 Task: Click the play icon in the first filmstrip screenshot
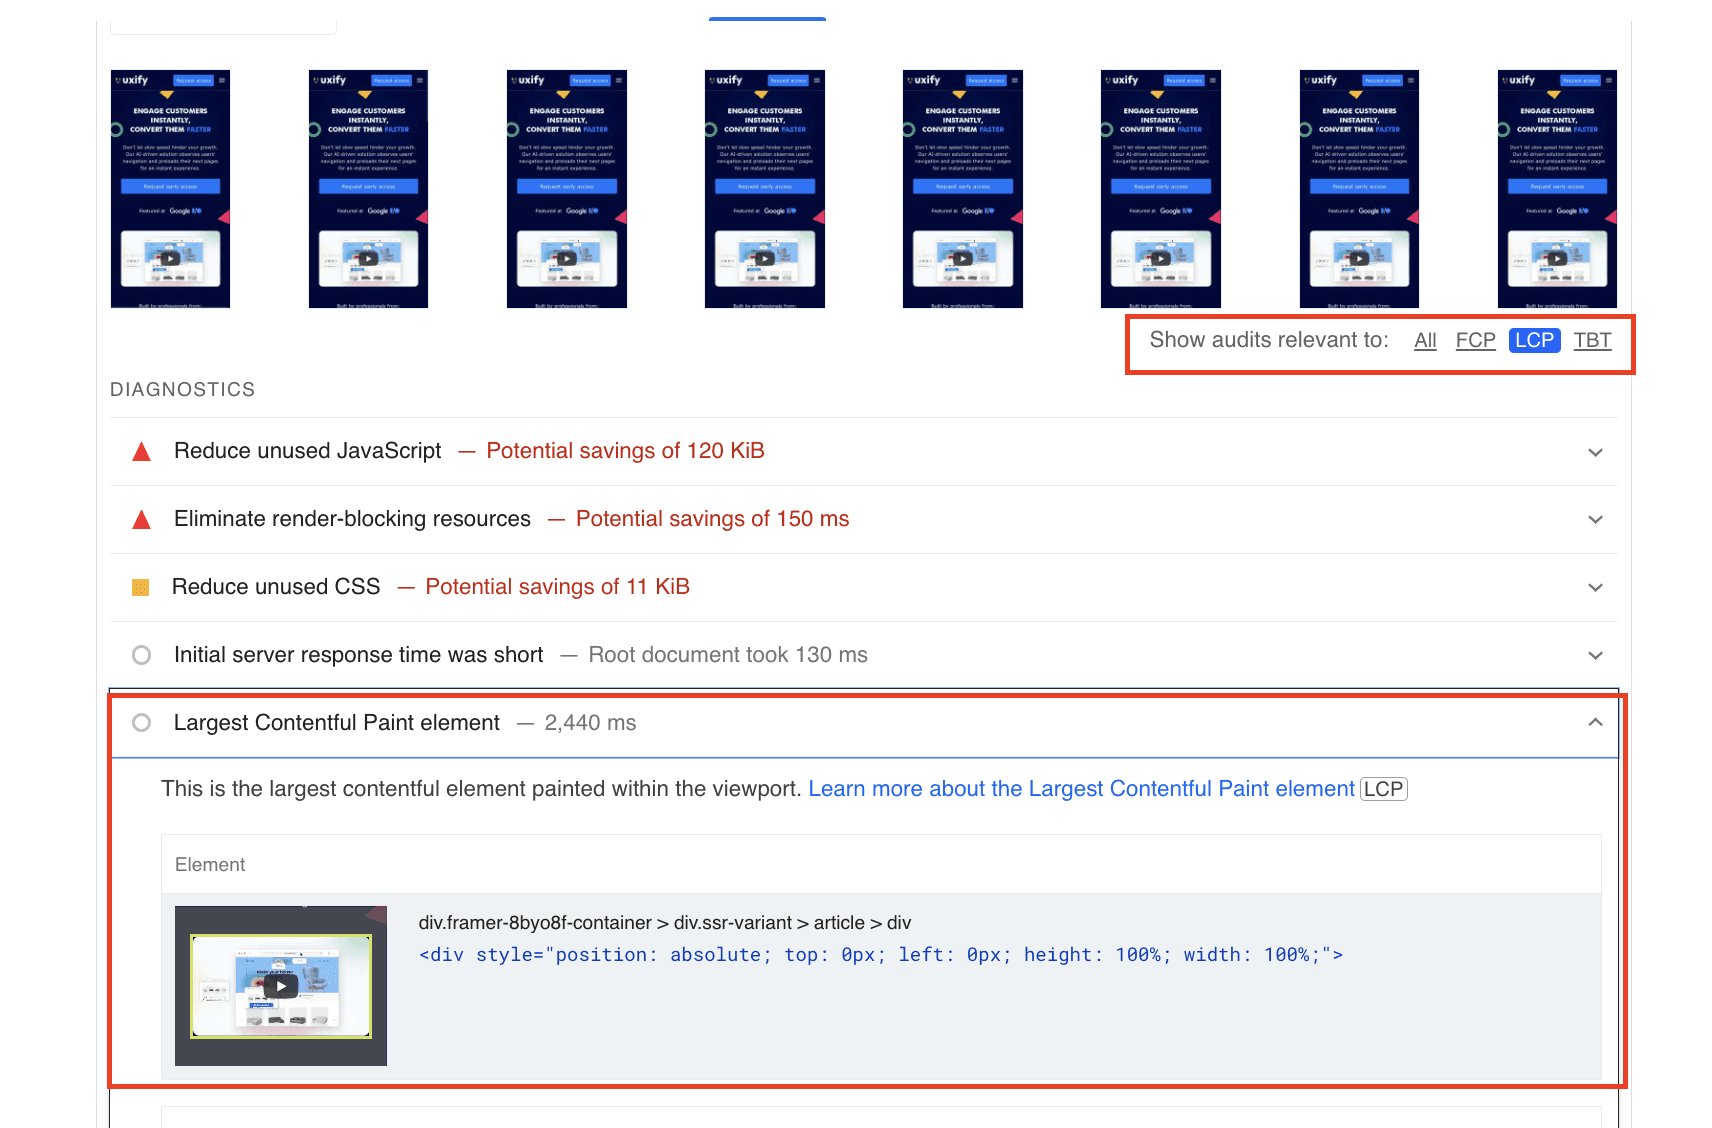point(169,258)
